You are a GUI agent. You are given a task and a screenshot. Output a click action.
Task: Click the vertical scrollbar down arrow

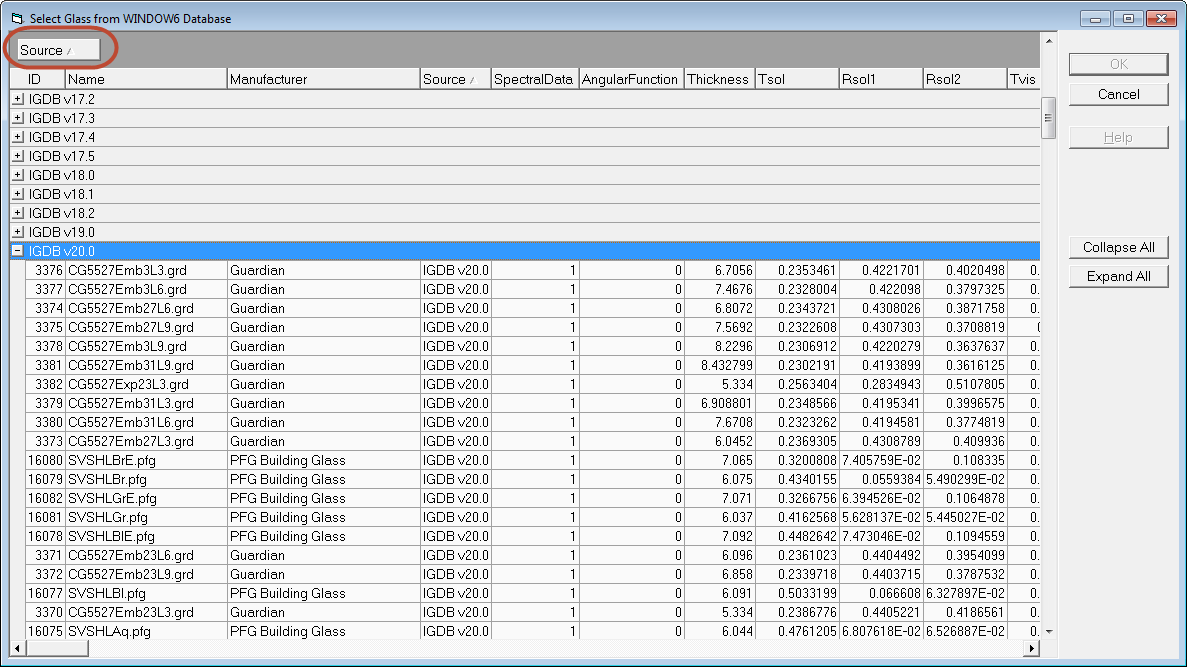[1048, 631]
